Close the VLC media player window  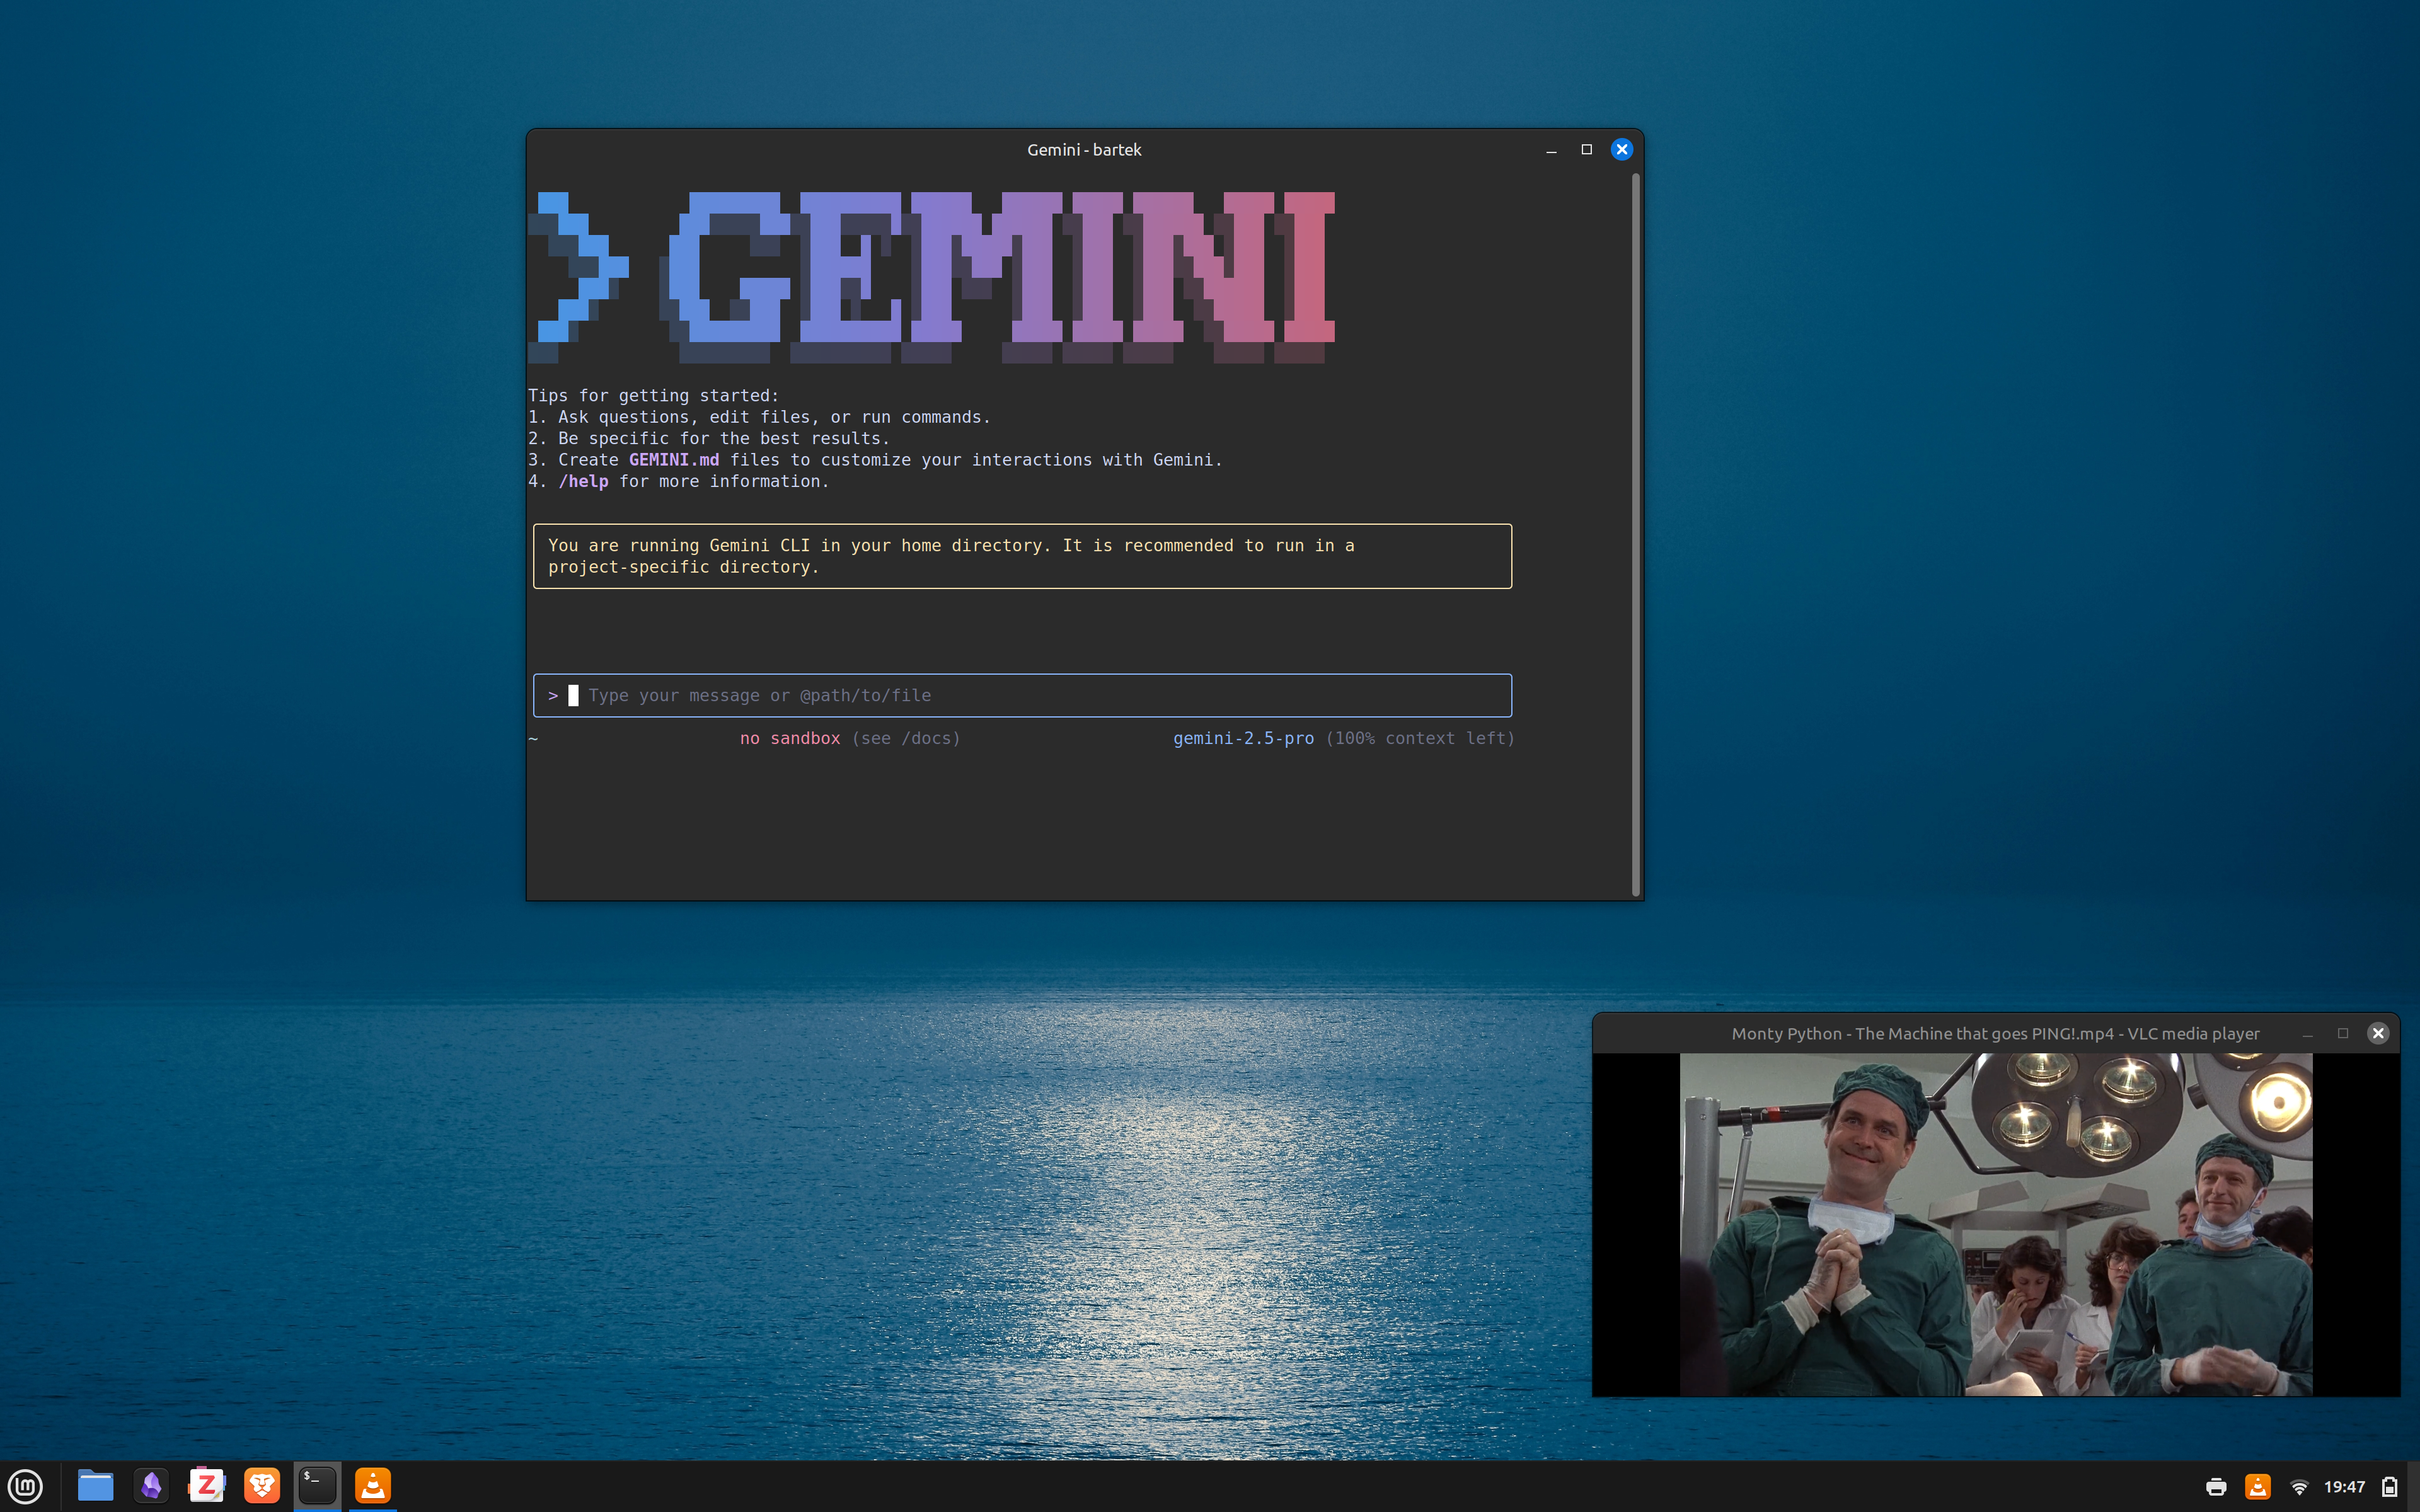[x=2378, y=1033]
